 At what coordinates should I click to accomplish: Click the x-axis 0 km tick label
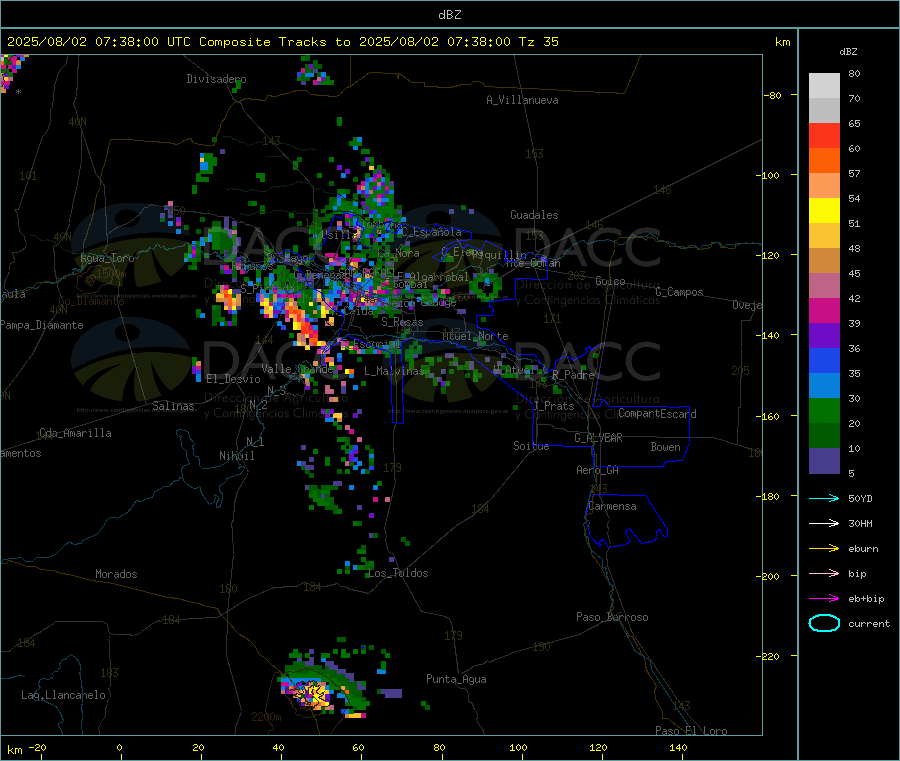tap(119, 747)
